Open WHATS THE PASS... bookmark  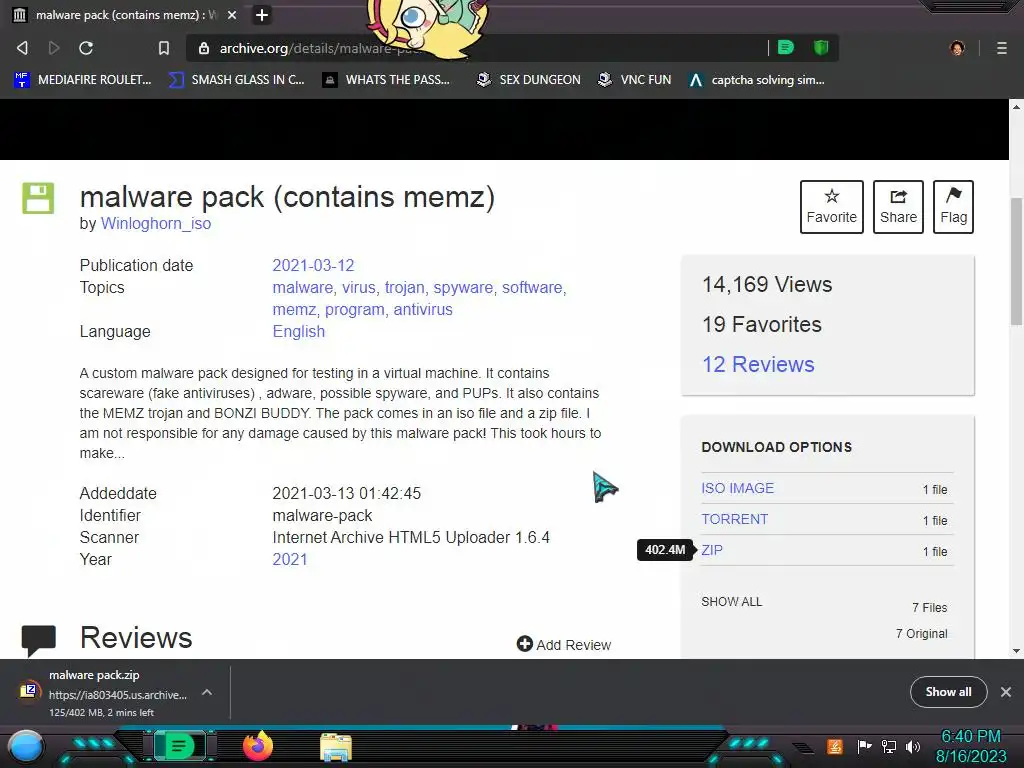pyautogui.click(x=386, y=80)
